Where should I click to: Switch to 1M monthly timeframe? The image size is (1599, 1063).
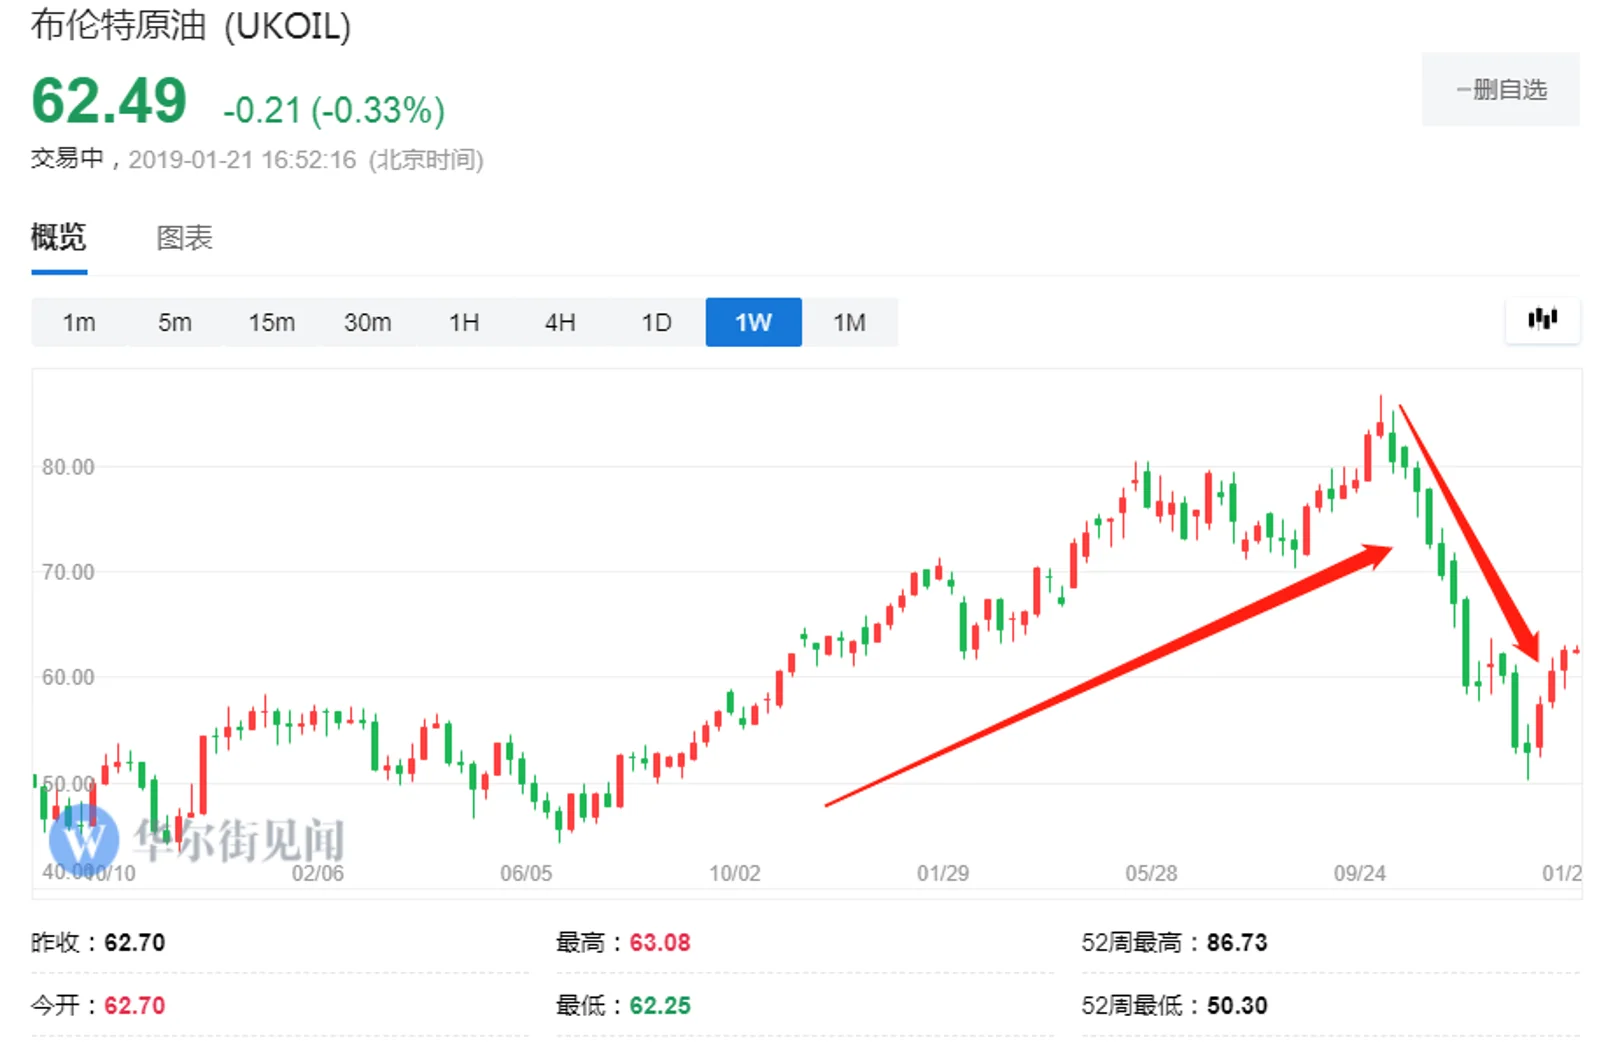click(x=849, y=323)
